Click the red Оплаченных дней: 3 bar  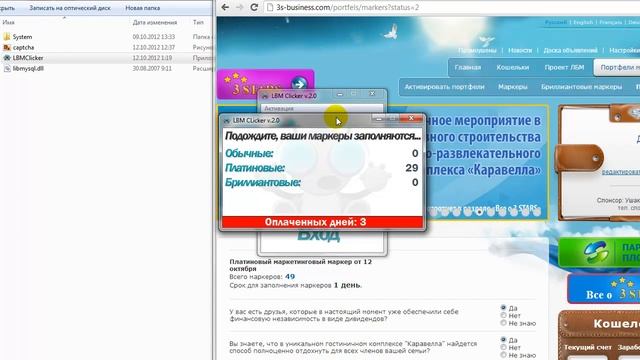pos(322,222)
